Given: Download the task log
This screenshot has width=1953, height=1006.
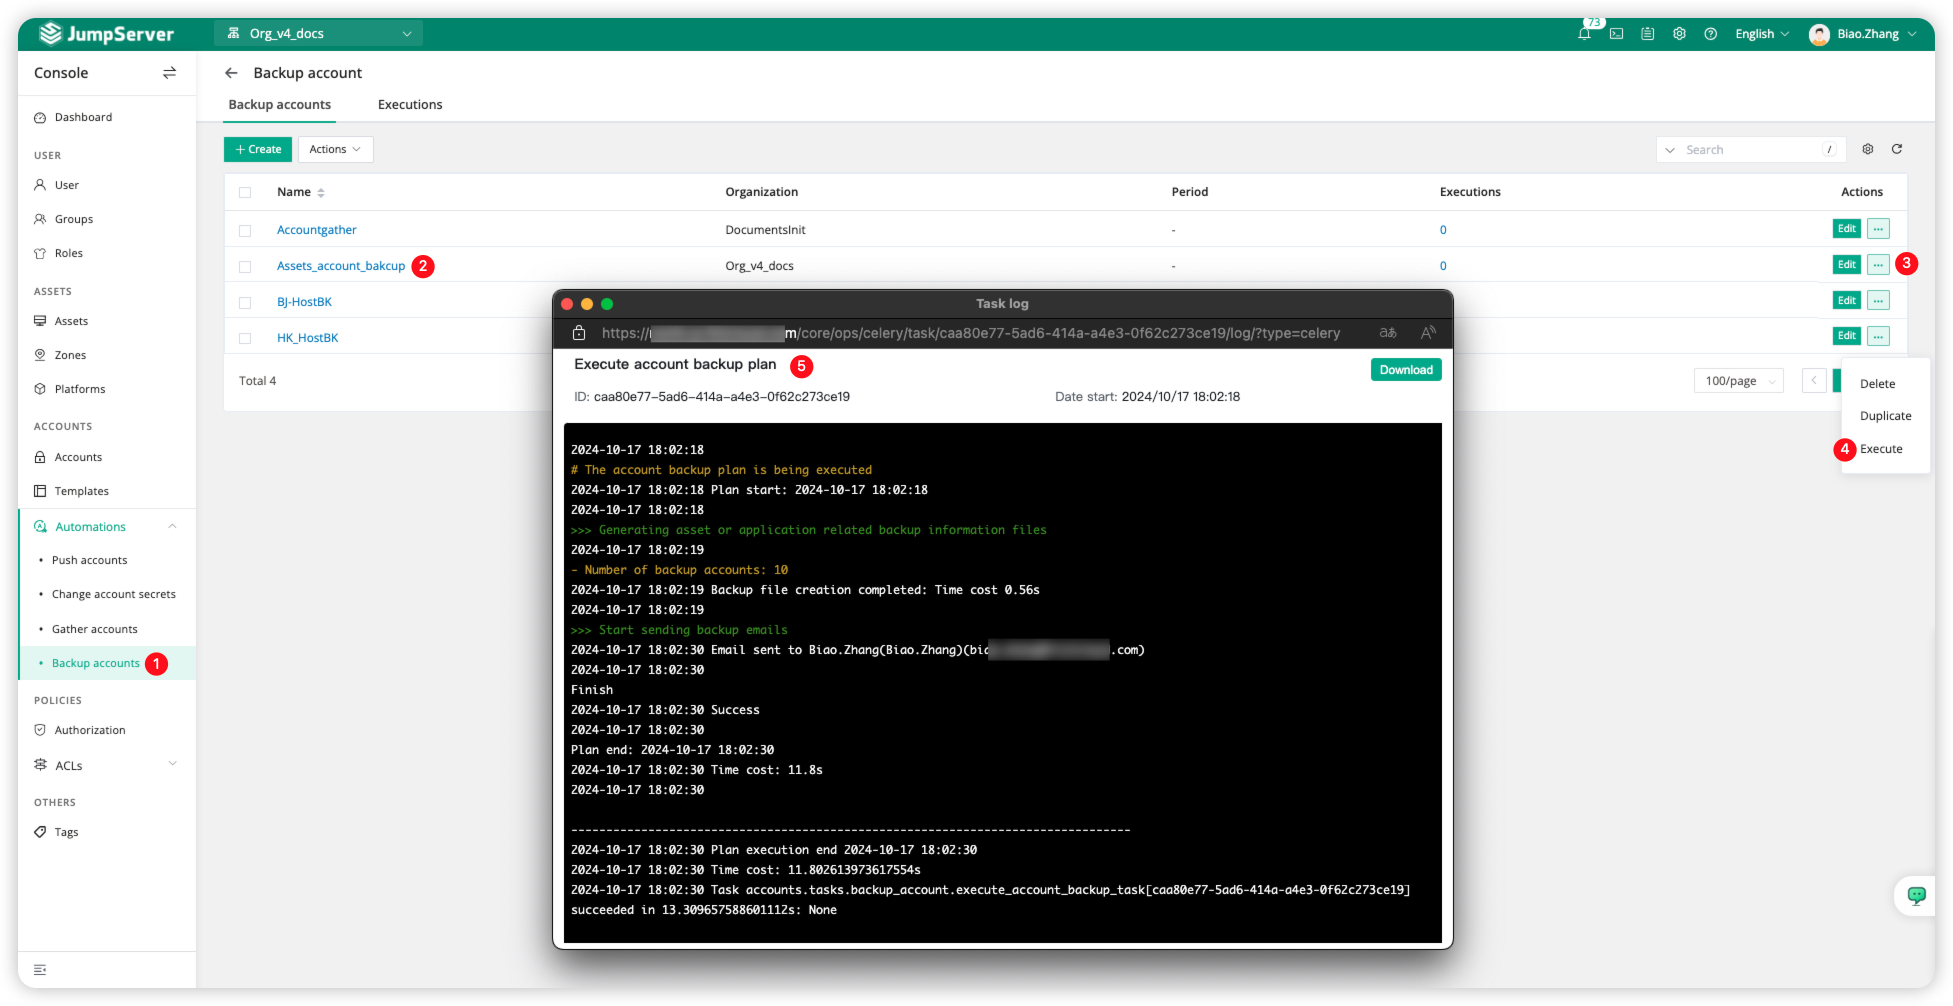Looking at the screenshot, I should (1405, 370).
